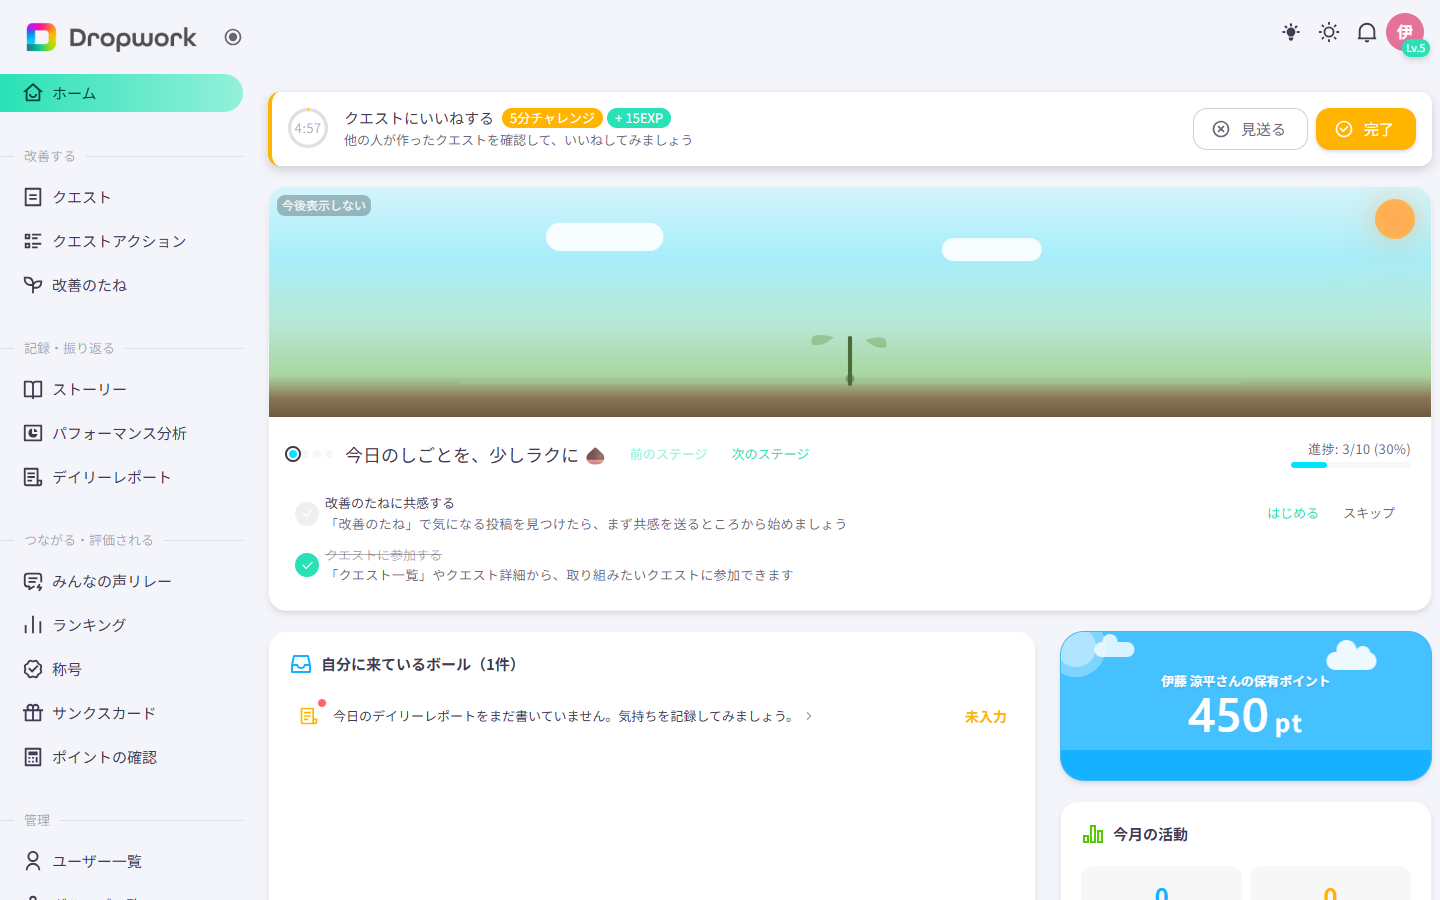This screenshot has height=900, width=1440.
Task: Check the 改善のたねに共感する task circle
Action: [x=307, y=514]
